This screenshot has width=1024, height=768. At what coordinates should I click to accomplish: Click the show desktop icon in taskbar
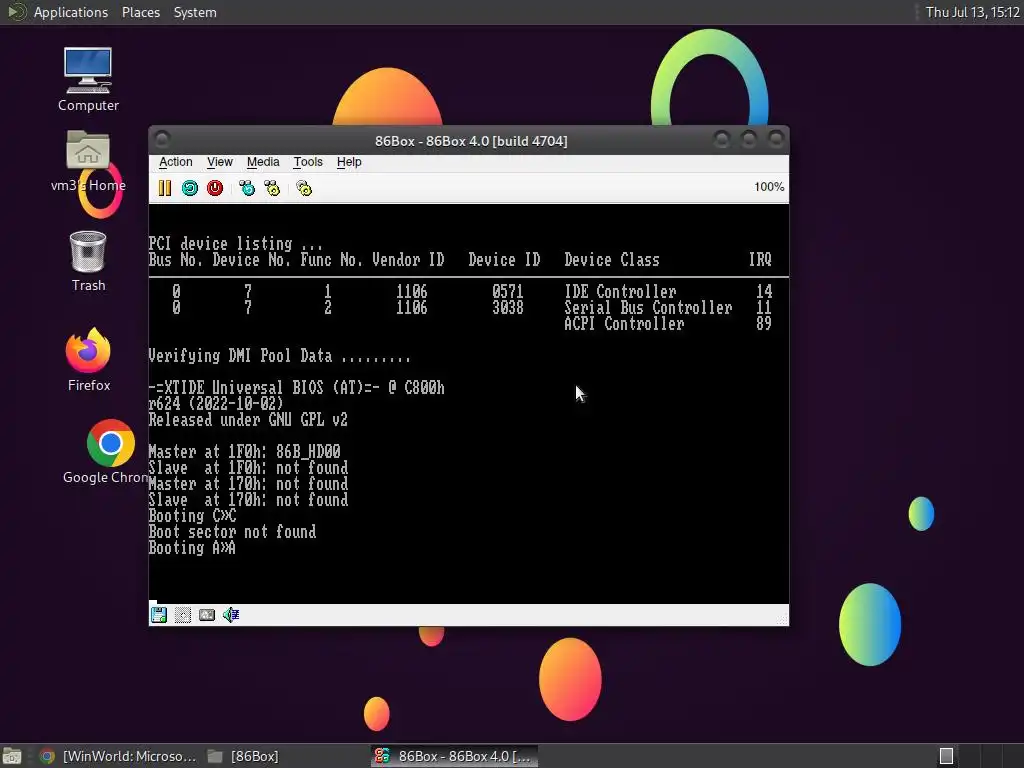point(12,756)
